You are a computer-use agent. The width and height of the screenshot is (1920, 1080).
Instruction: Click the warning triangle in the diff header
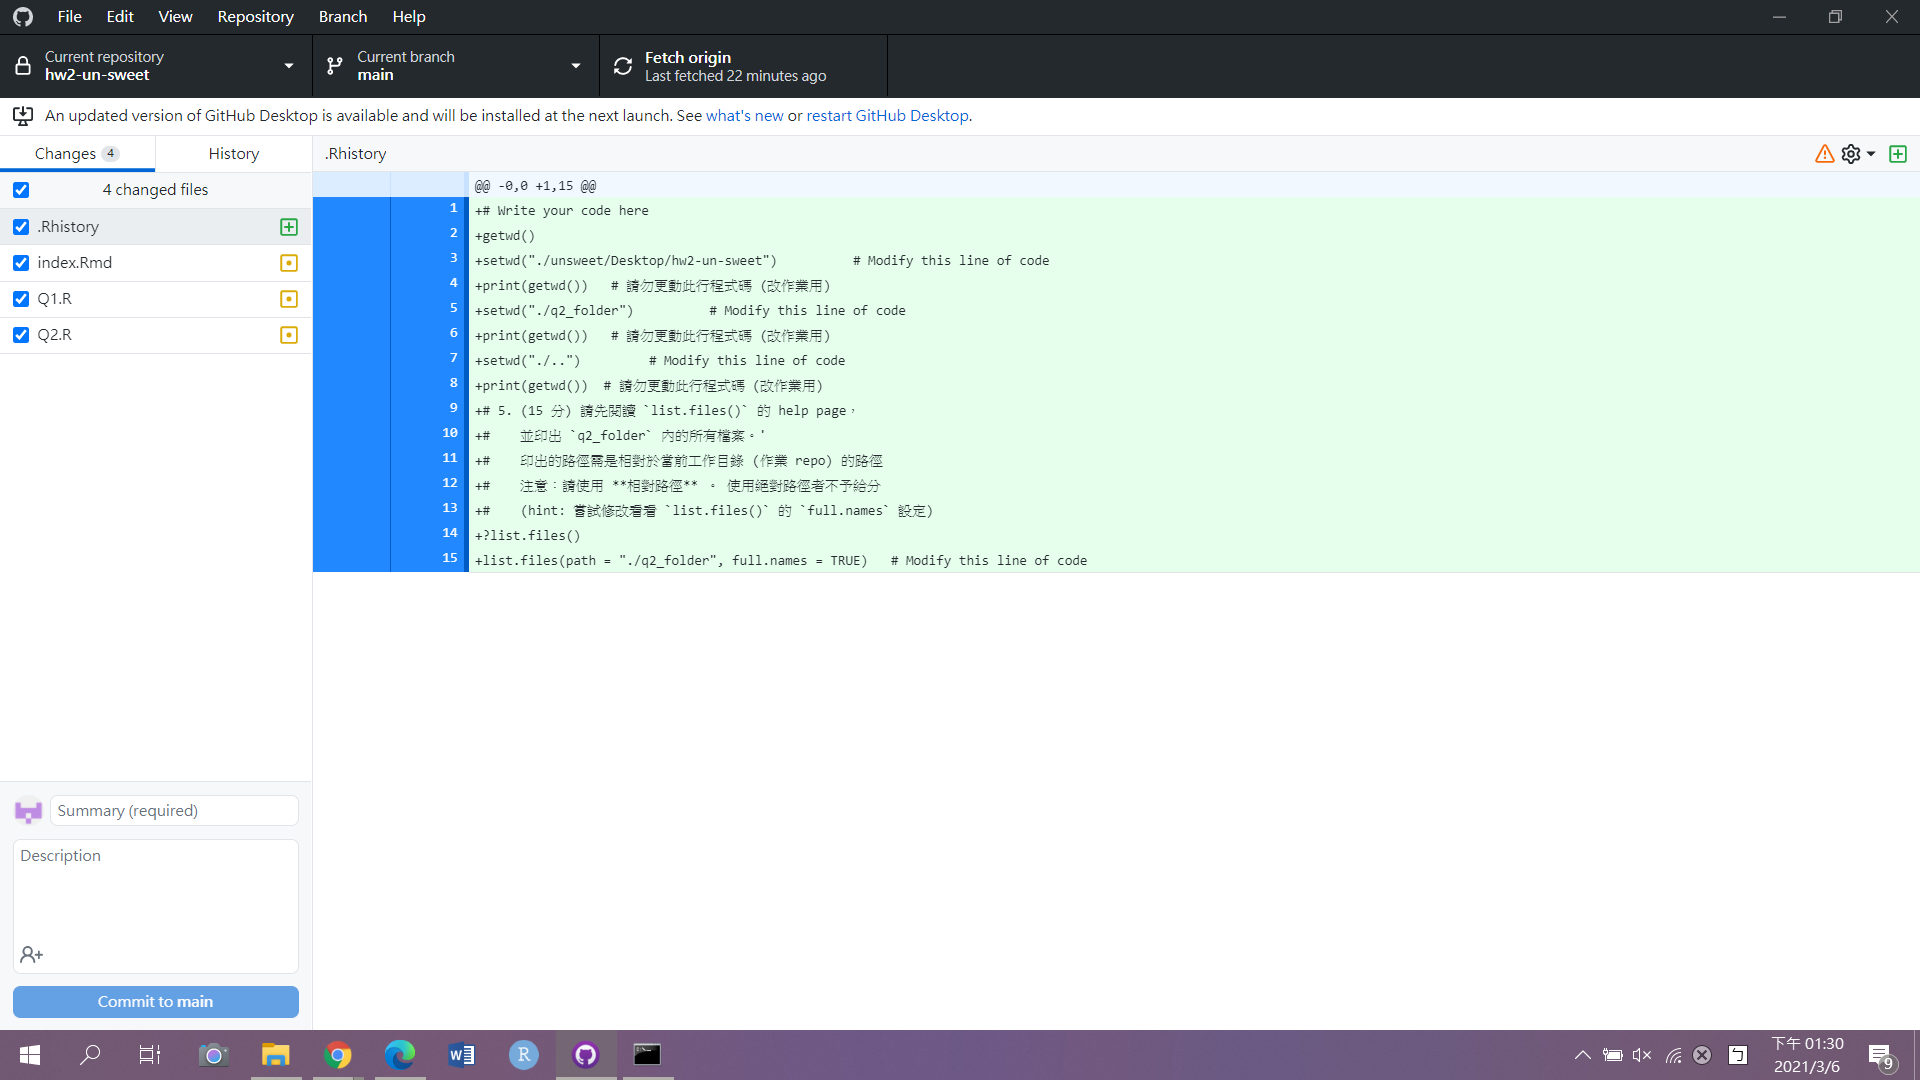[x=1824, y=154]
